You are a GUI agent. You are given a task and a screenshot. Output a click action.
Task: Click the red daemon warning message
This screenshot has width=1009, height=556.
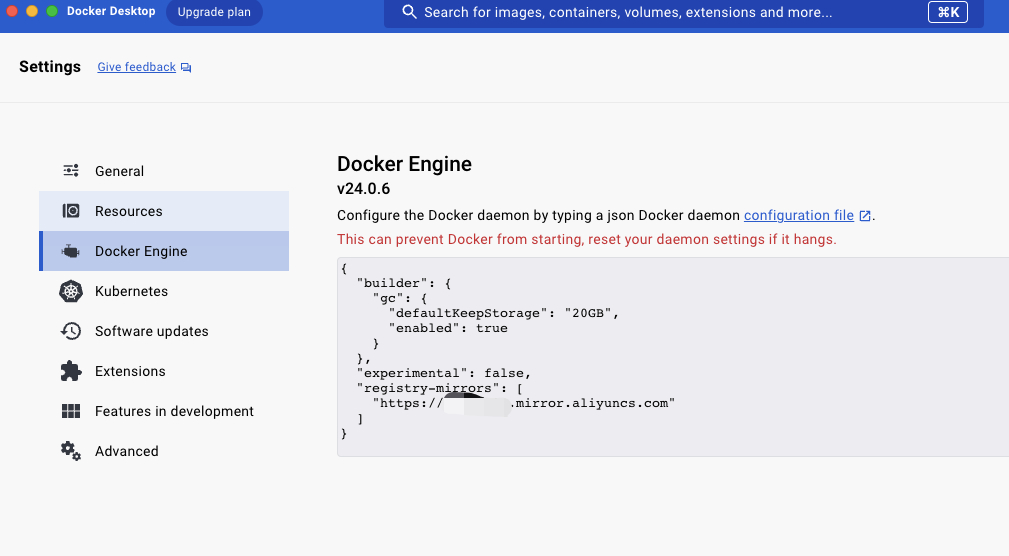[587, 239]
